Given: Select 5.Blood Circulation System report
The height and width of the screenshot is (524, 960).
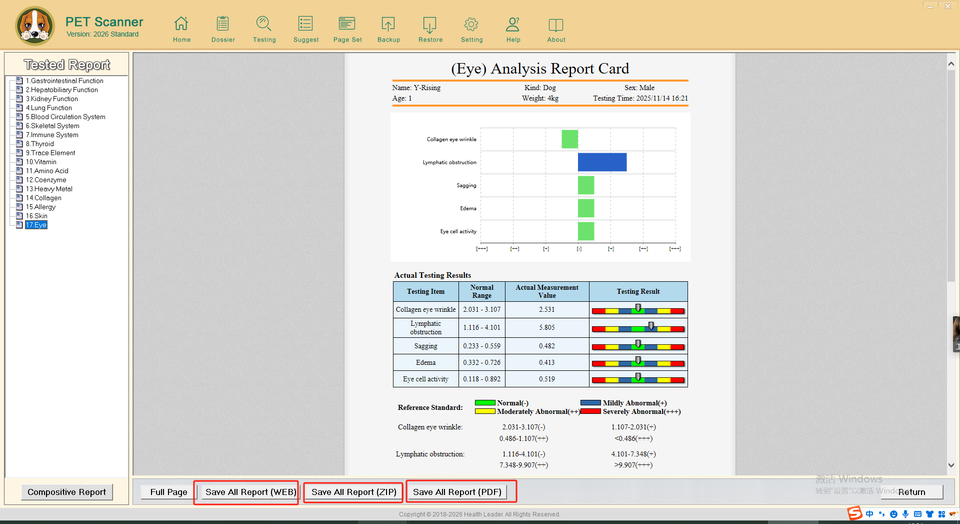Looking at the screenshot, I should (x=67, y=117).
